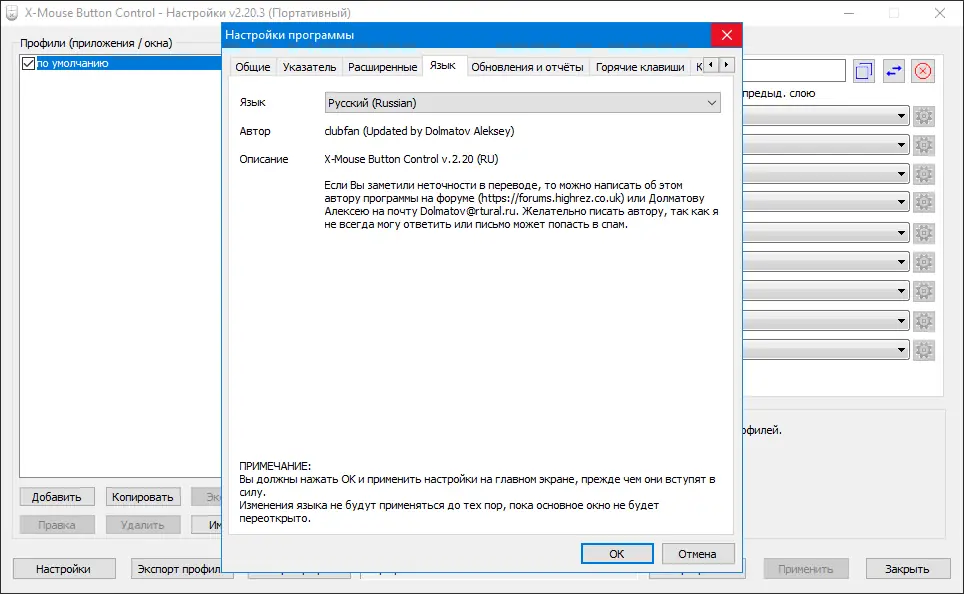Switch to the Указатель tab

tap(309, 67)
